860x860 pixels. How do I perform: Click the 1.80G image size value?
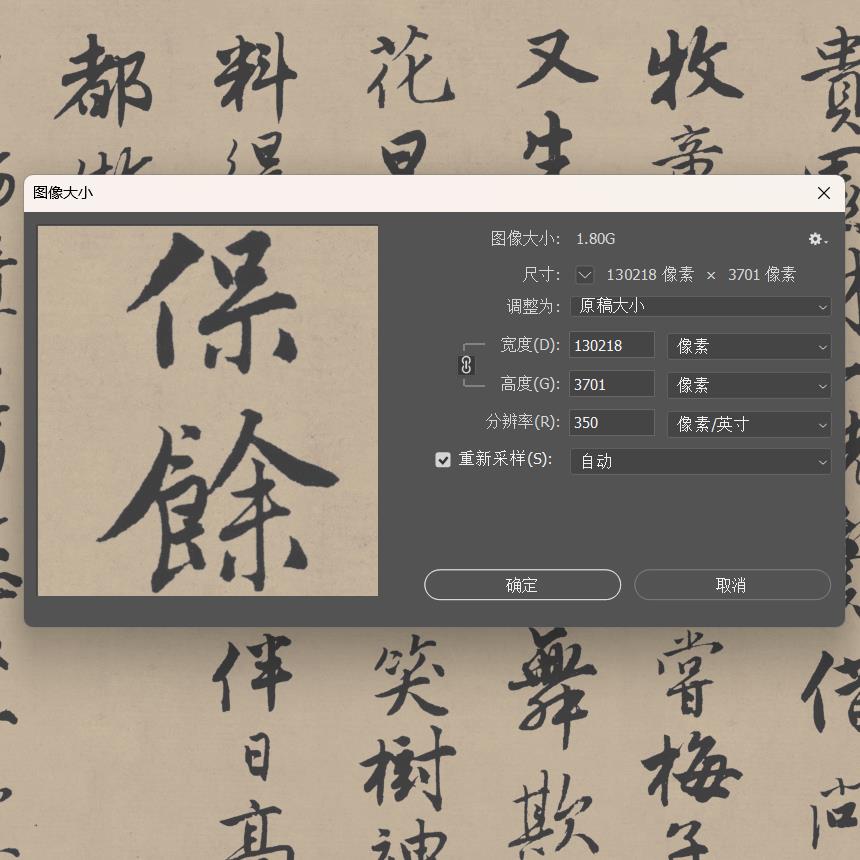click(596, 239)
